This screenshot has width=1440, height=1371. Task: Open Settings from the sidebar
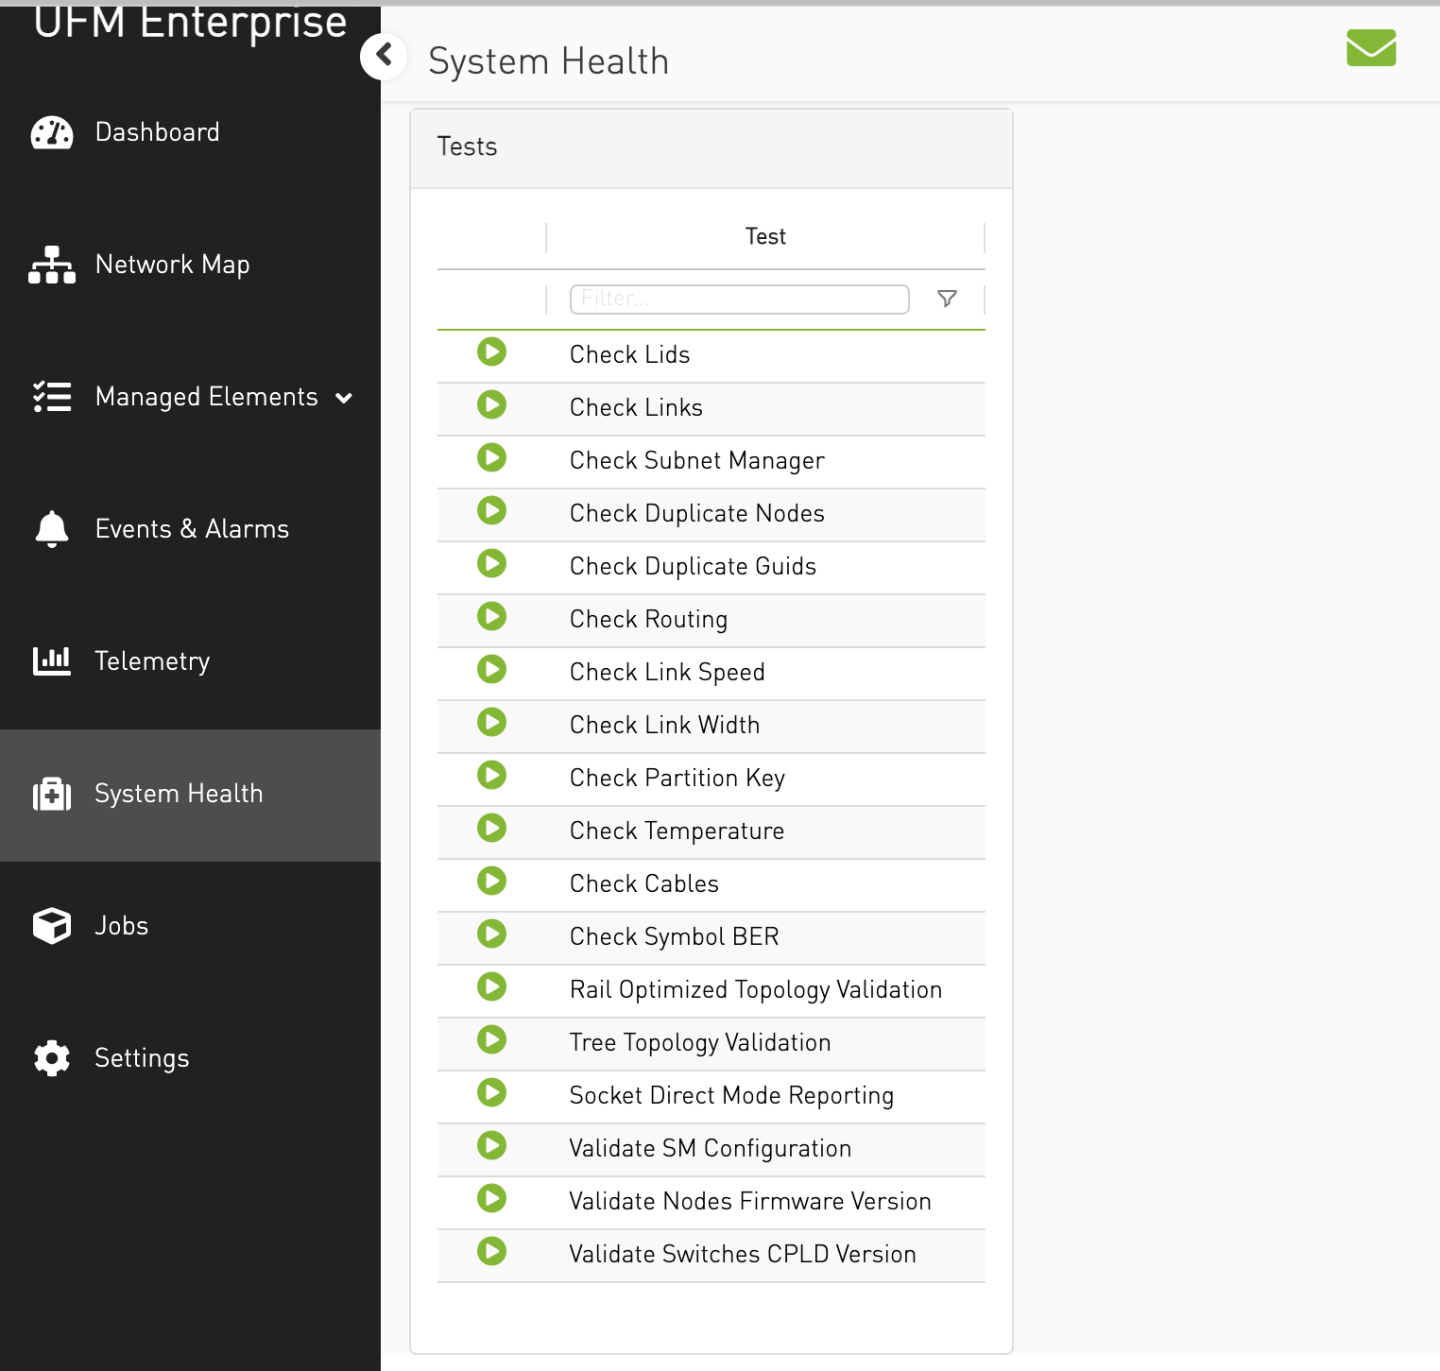[141, 1058]
